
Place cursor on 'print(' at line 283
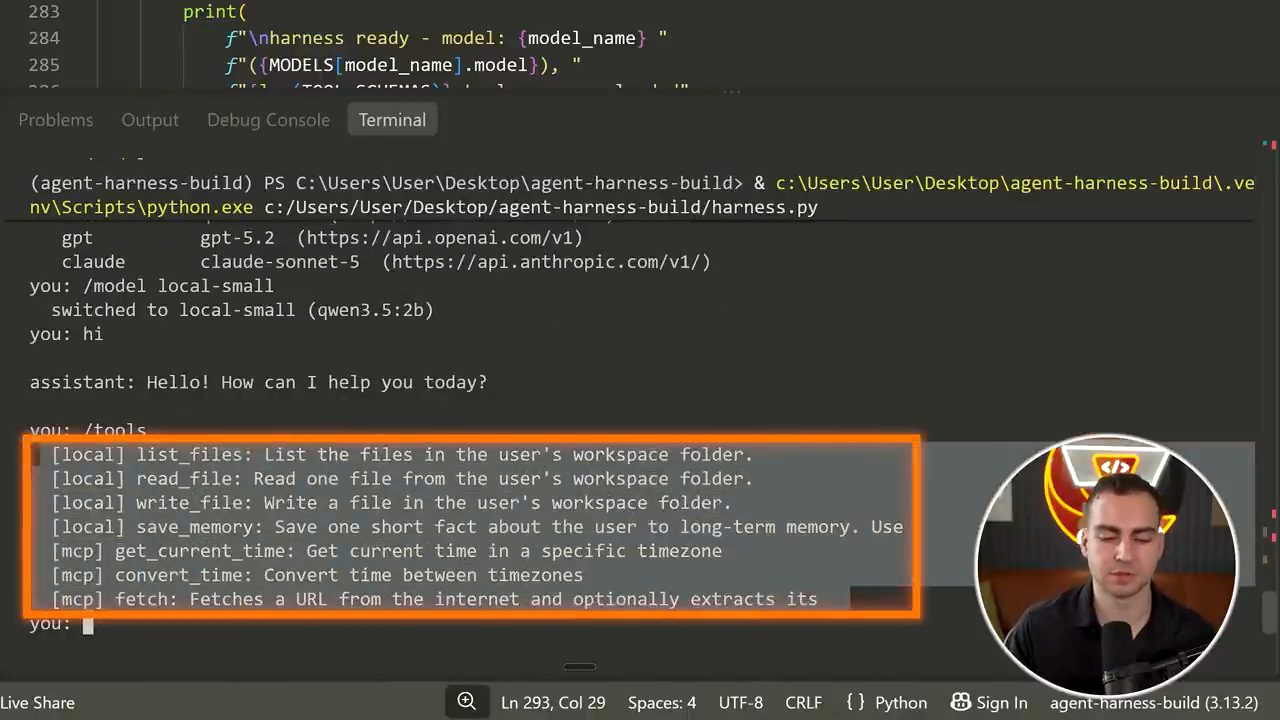[215, 12]
